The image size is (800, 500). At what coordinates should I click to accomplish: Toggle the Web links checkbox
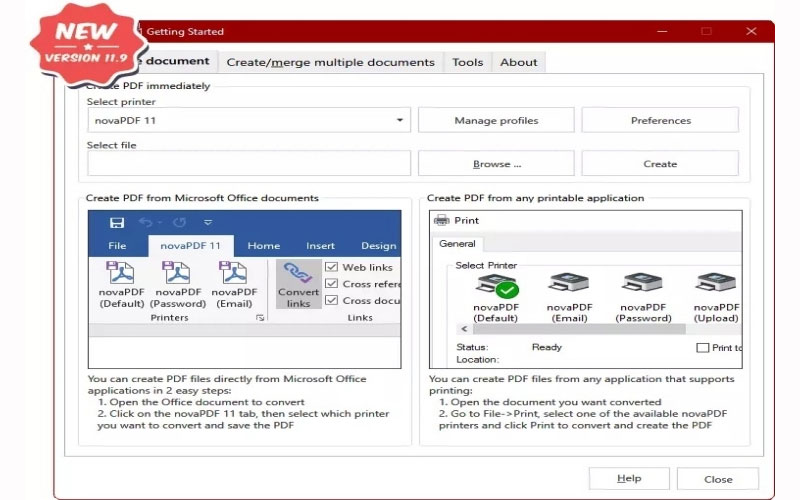coord(331,267)
